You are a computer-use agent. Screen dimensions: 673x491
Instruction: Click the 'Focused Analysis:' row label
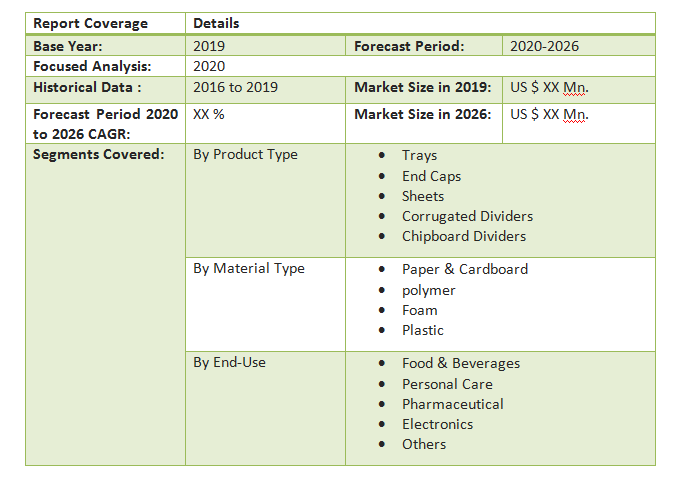(92, 66)
